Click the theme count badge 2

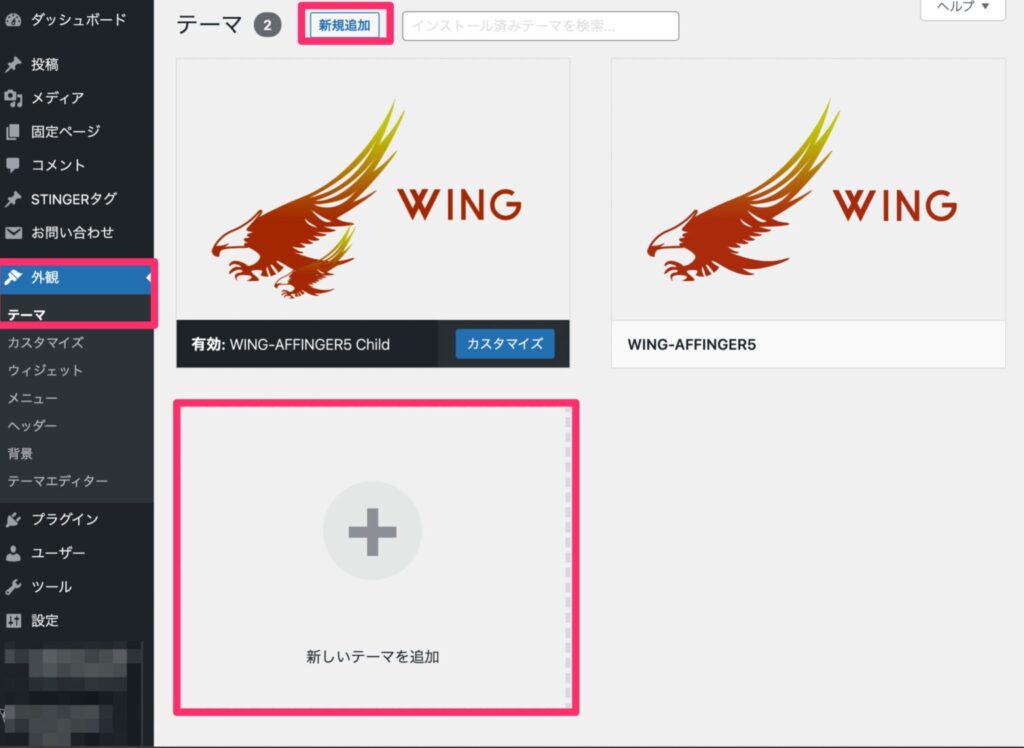pyautogui.click(x=267, y=25)
